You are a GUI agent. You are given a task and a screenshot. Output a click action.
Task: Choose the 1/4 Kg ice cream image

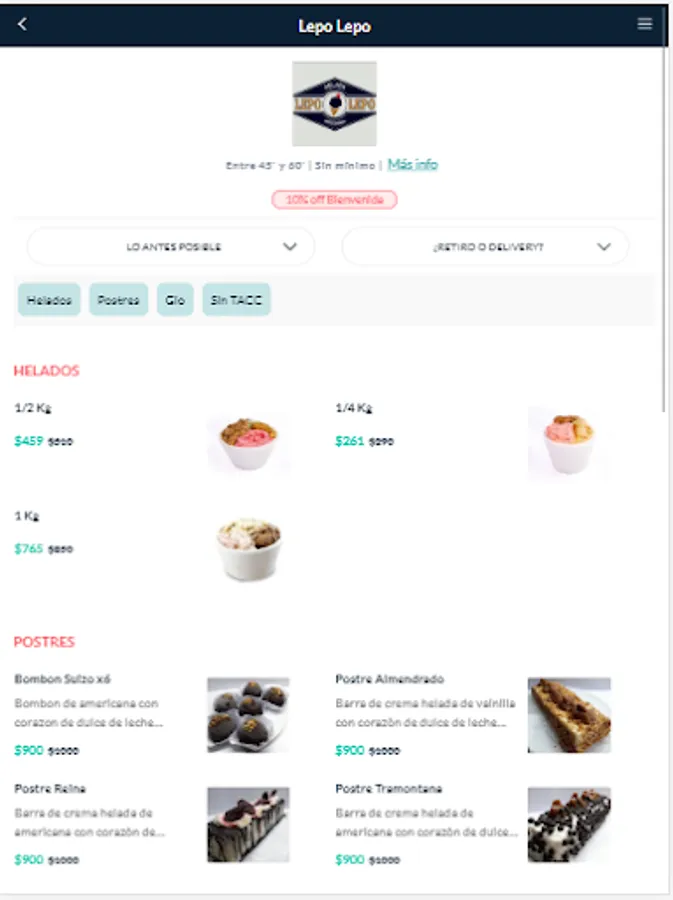(x=569, y=444)
